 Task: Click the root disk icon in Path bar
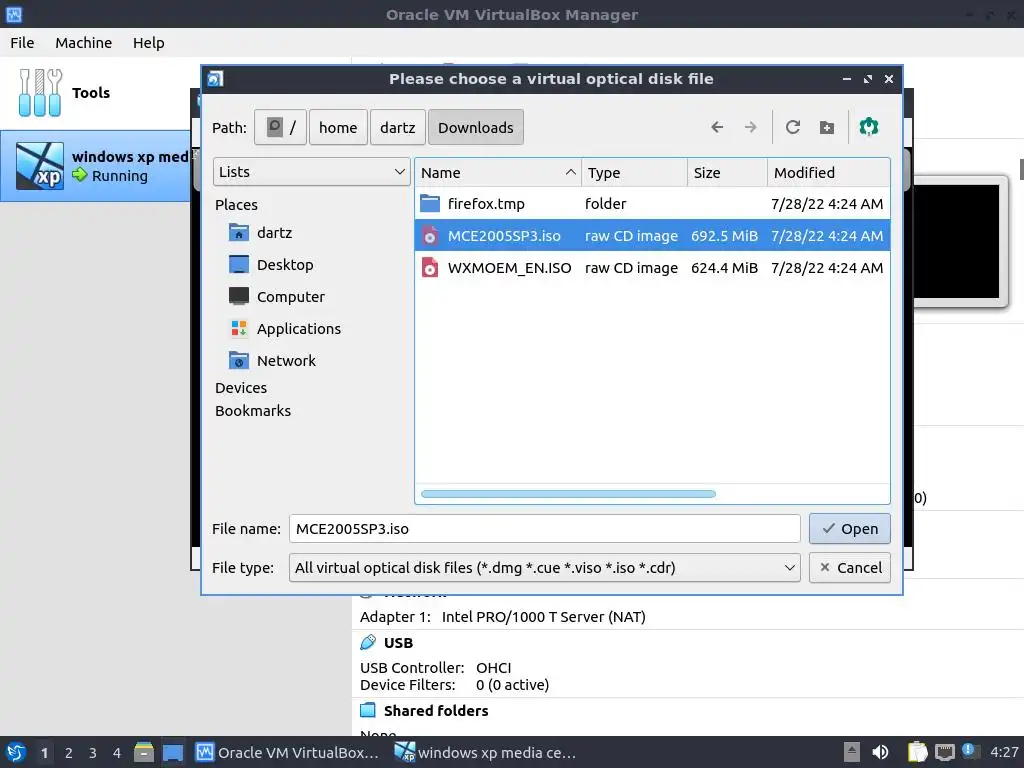275,127
